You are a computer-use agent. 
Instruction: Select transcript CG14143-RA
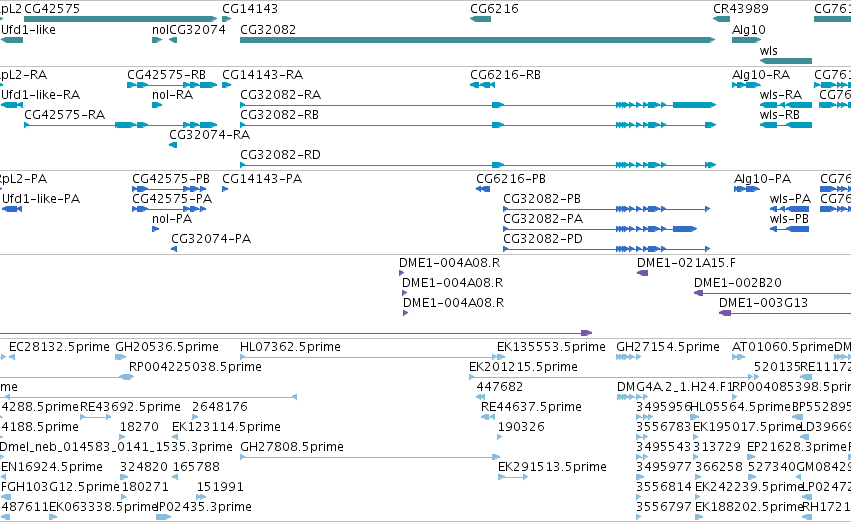pyautogui.click(x=262, y=74)
